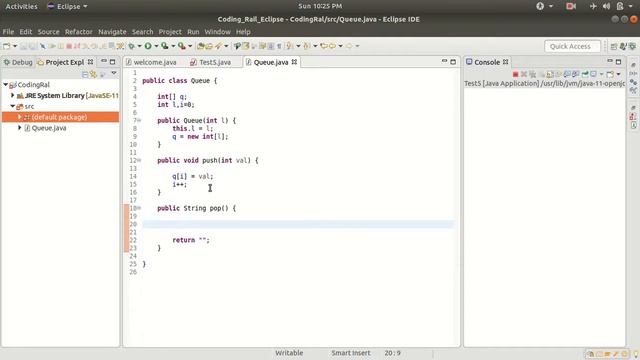Maximize the editor area

point(453,62)
